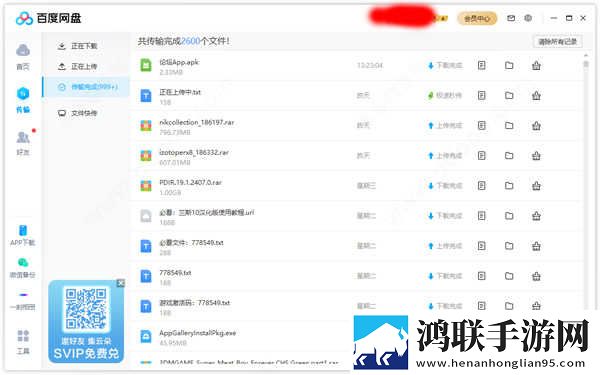Open file for 正在上传中.txt row
The height and width of the screenshot is (375, 600).
(481, 95)
